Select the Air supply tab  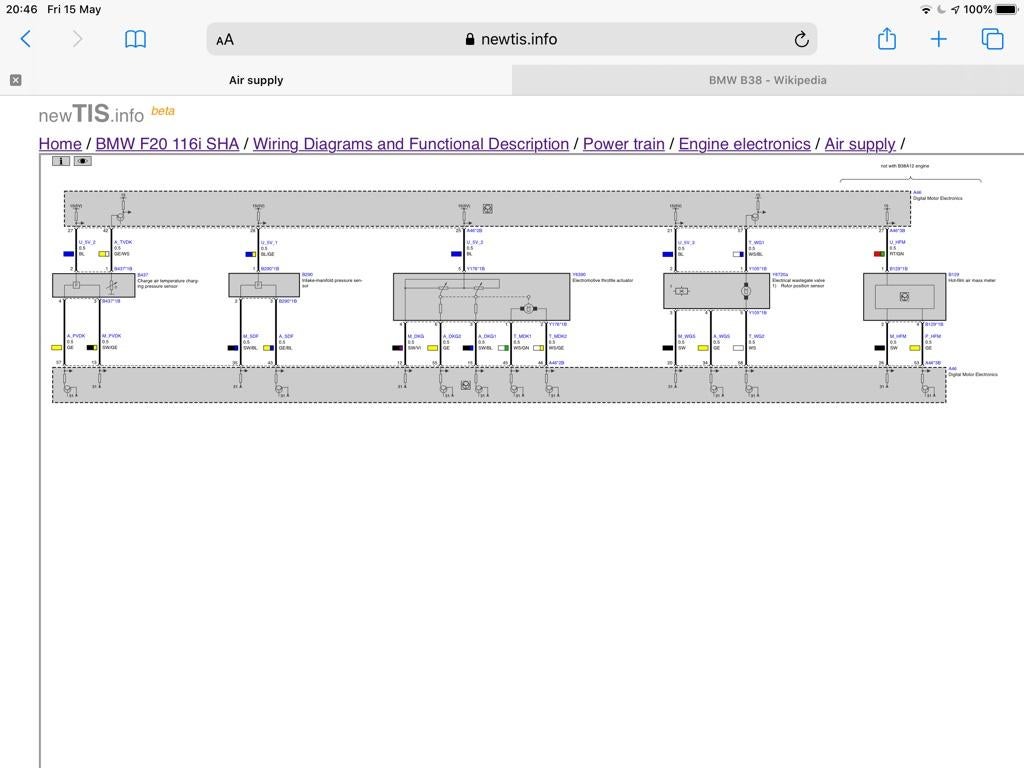pos(256,80)
